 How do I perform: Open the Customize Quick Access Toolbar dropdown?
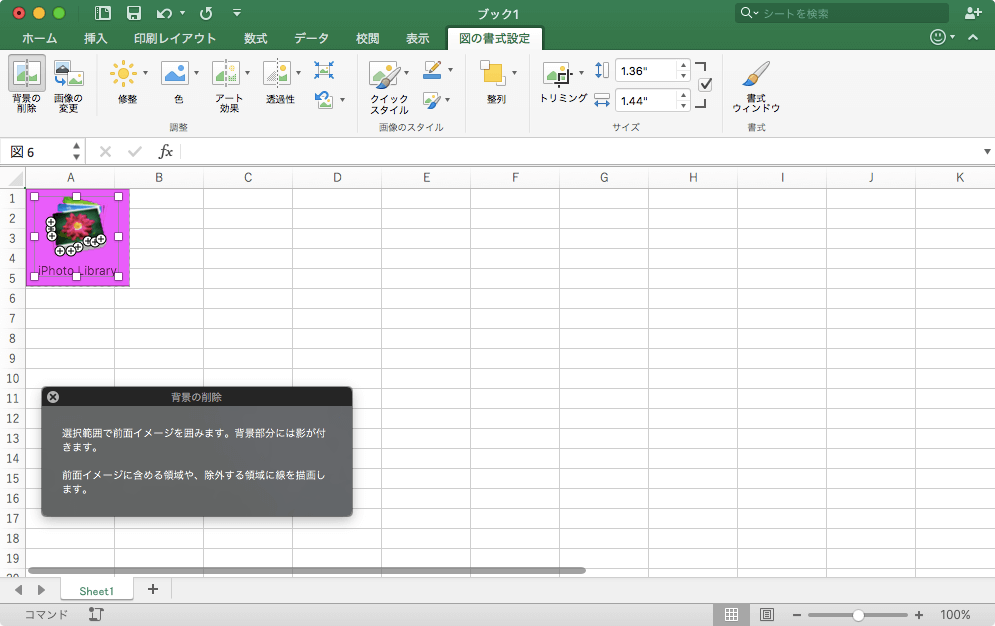point(237,13)
